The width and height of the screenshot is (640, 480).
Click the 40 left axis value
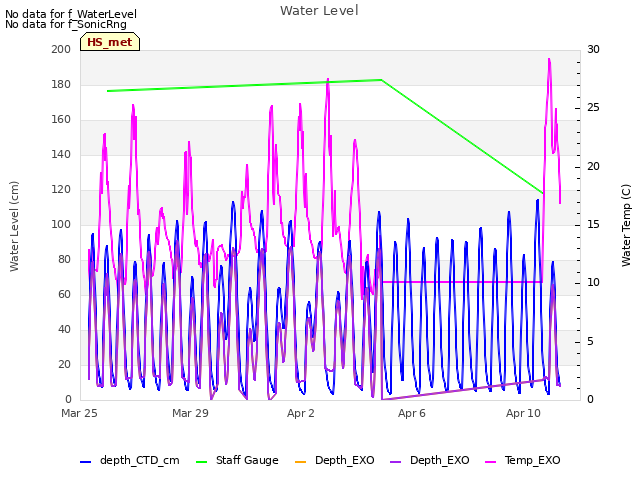[x=64, y=329]
